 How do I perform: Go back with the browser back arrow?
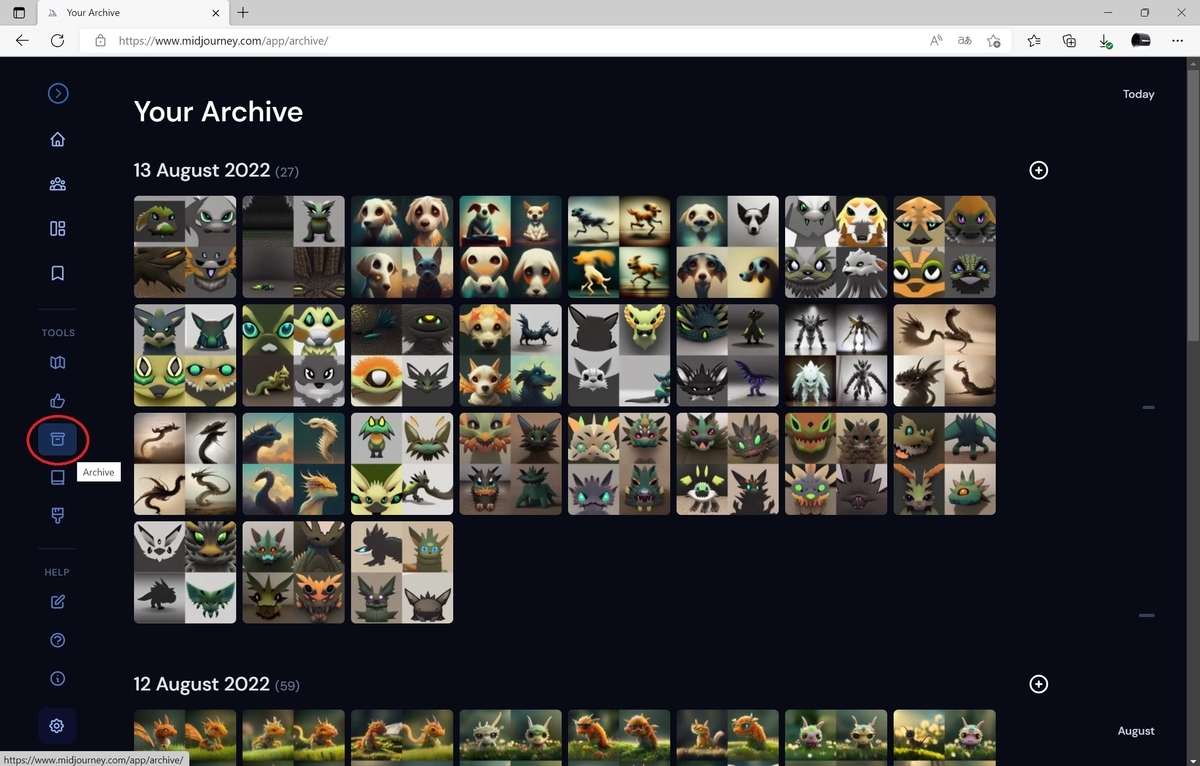(22, 41)
